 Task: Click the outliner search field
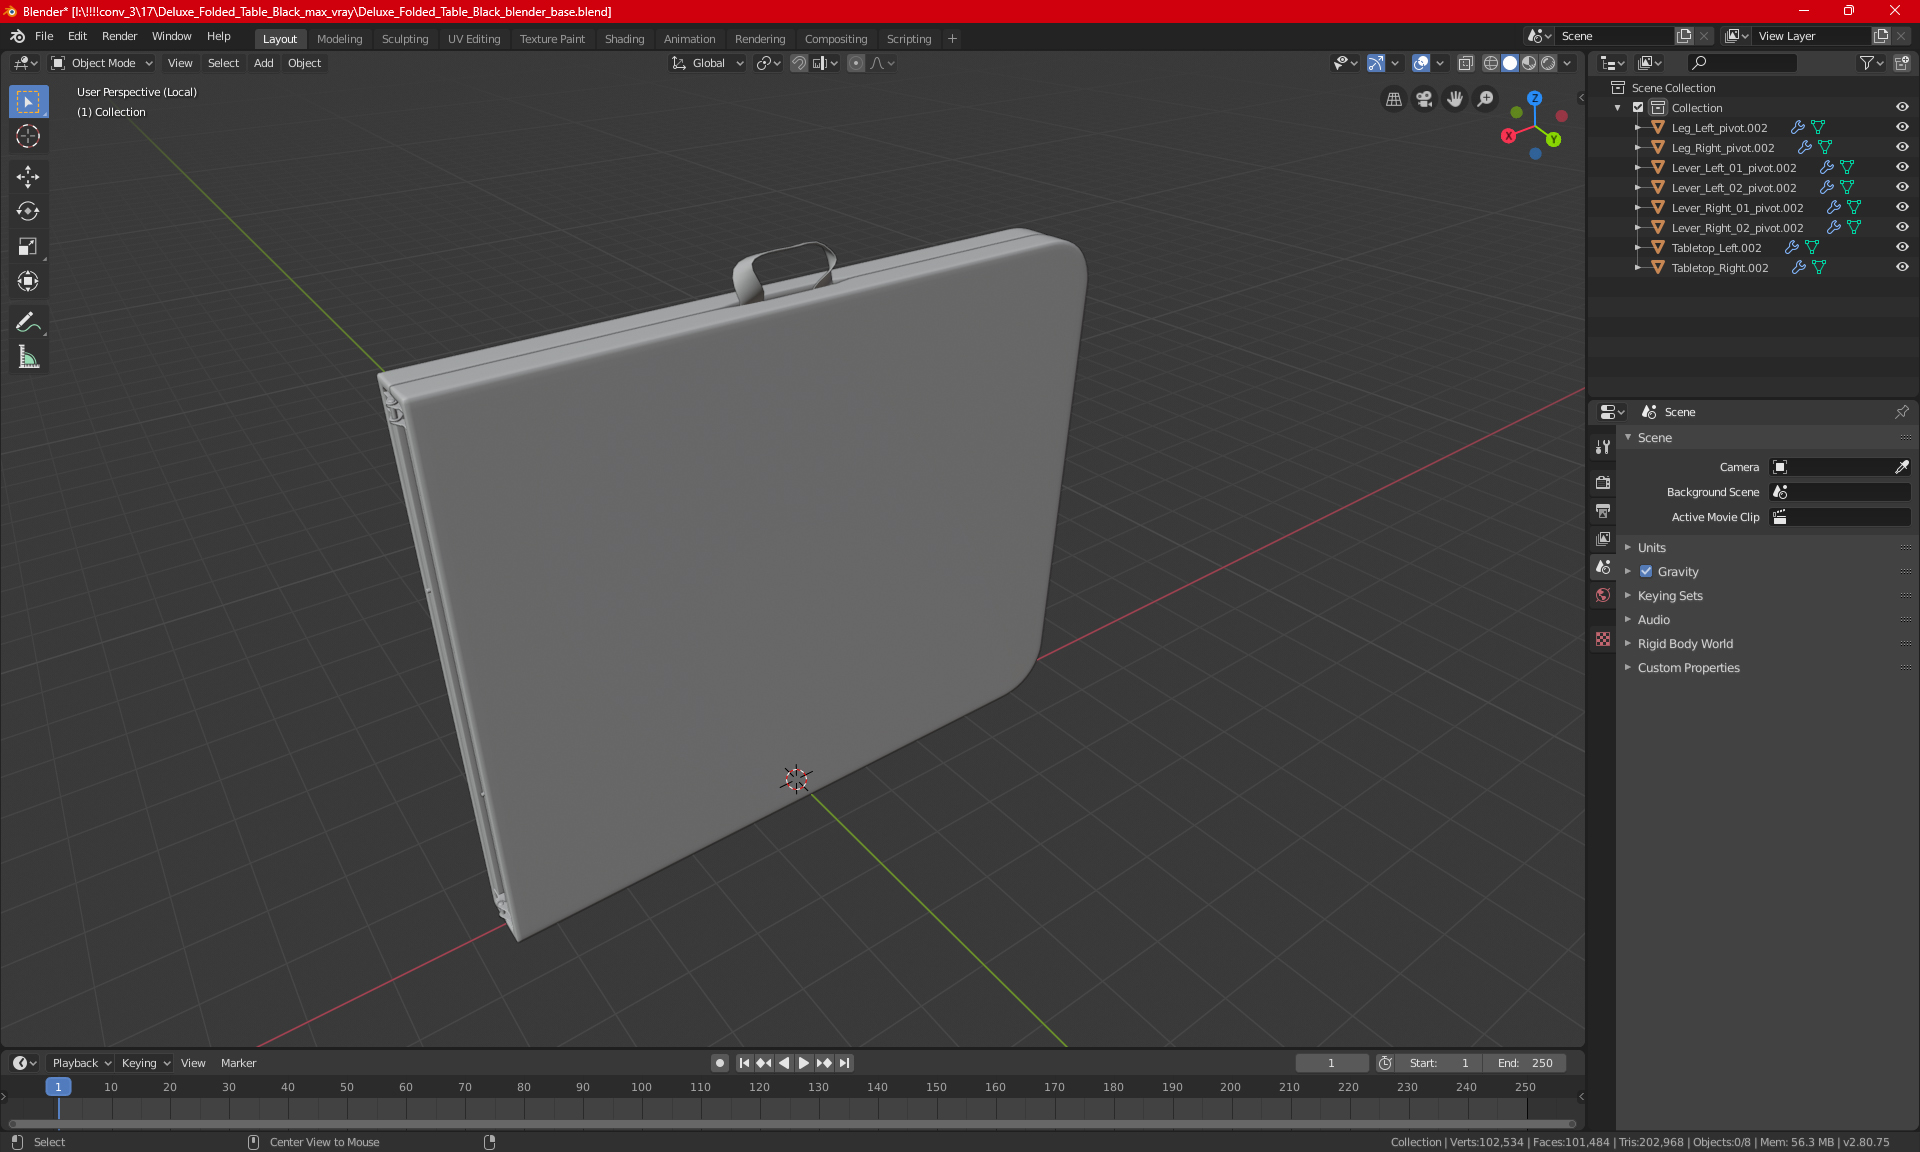1742,63
